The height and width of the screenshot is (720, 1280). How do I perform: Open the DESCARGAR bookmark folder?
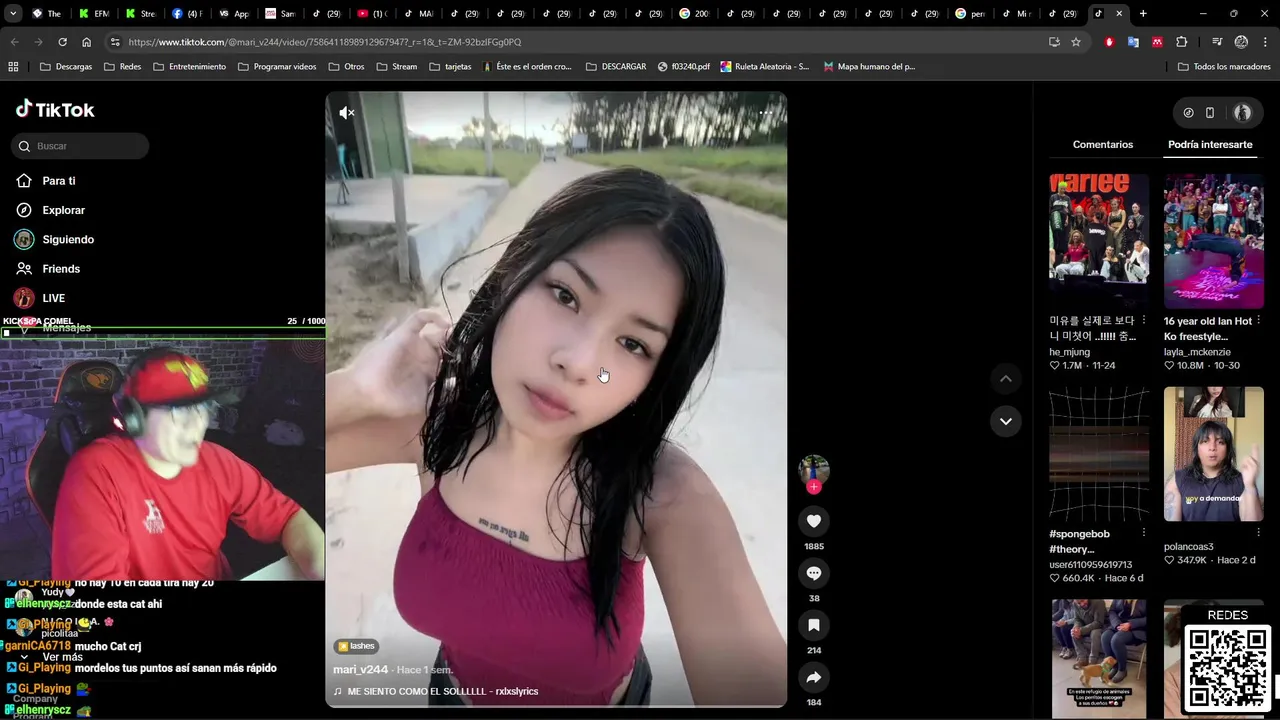615,67
